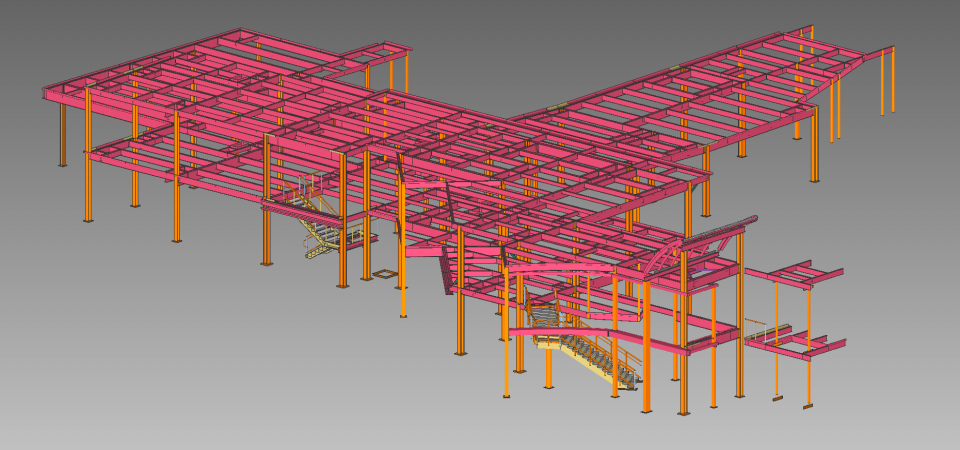Click the handrail on the right detached walkway

point(766,327)
